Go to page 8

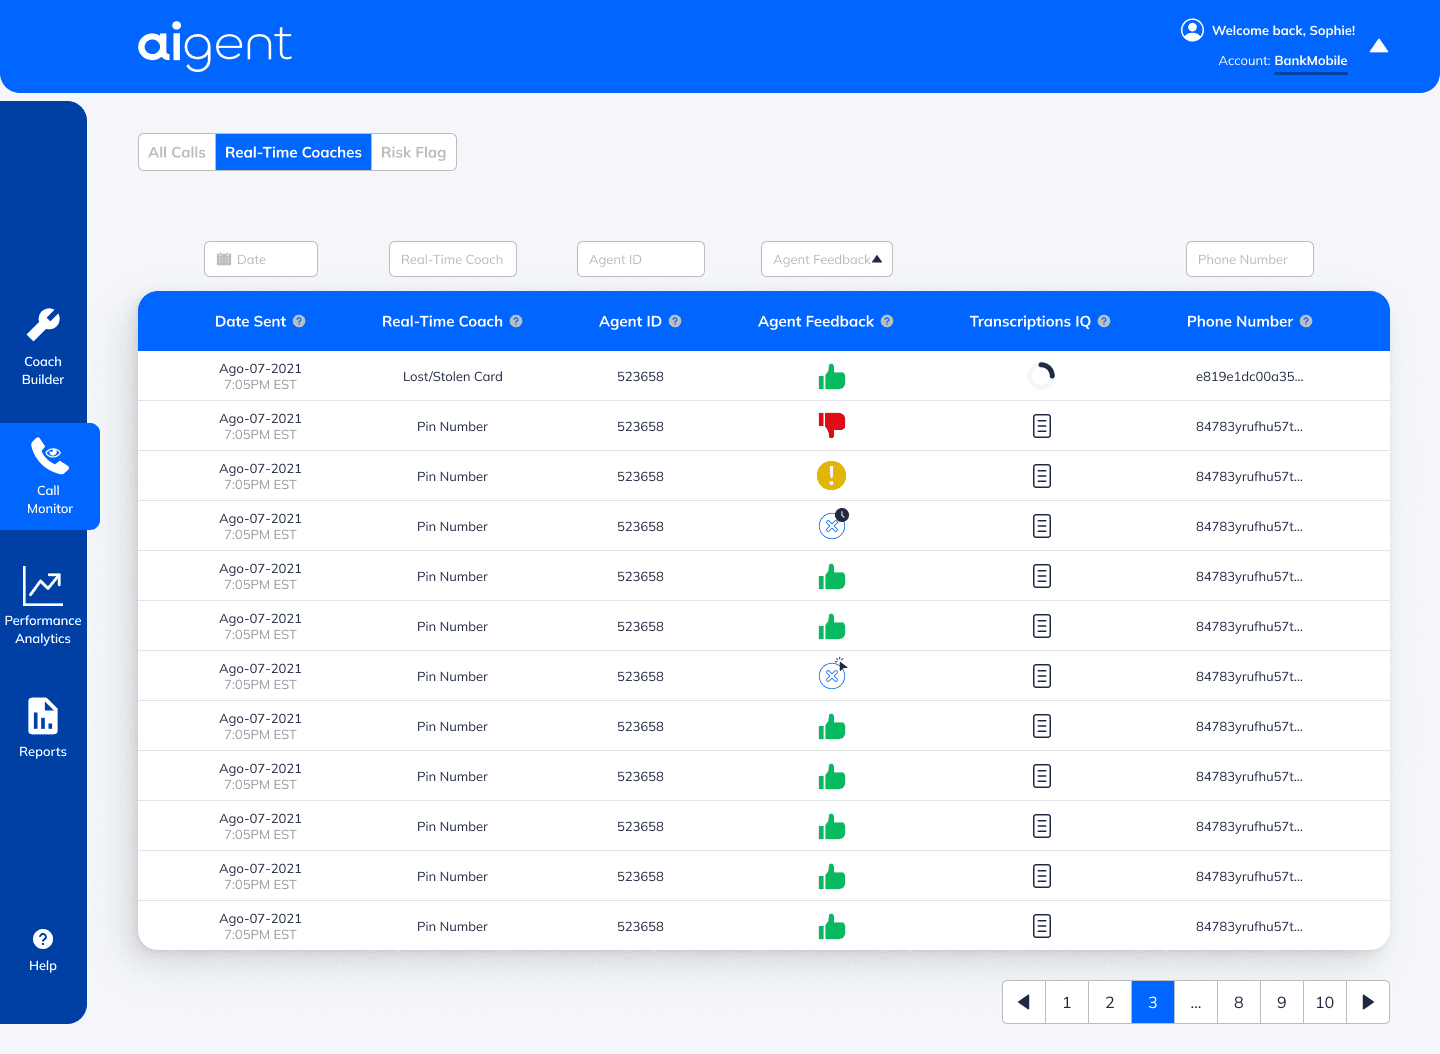point(1239,1002)
